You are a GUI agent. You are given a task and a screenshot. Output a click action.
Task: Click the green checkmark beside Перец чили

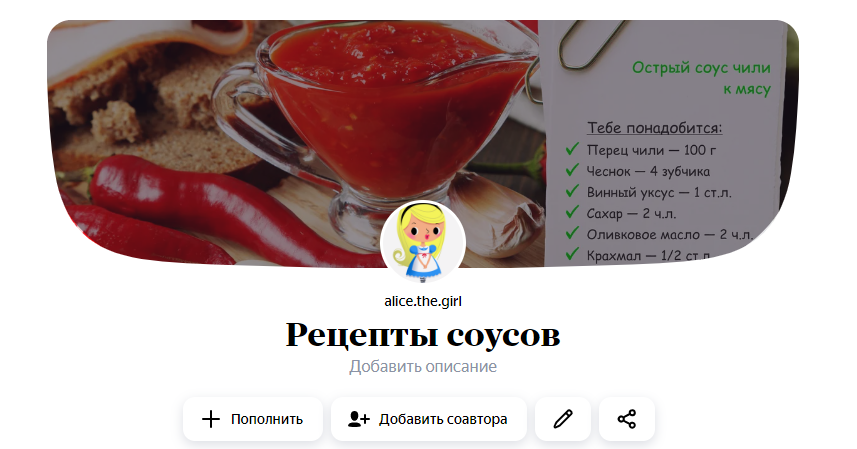572,149
